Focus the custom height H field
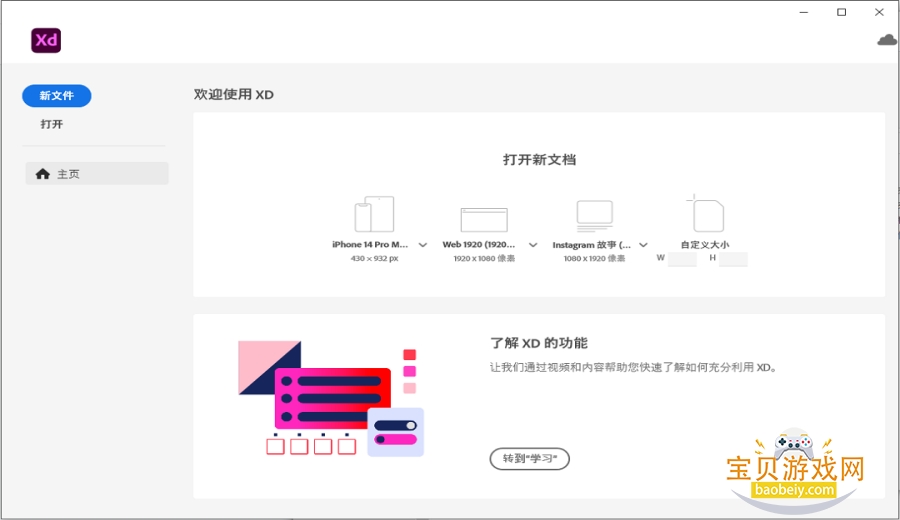This screenshot has height=520, width=900. (x=733, y=259)
